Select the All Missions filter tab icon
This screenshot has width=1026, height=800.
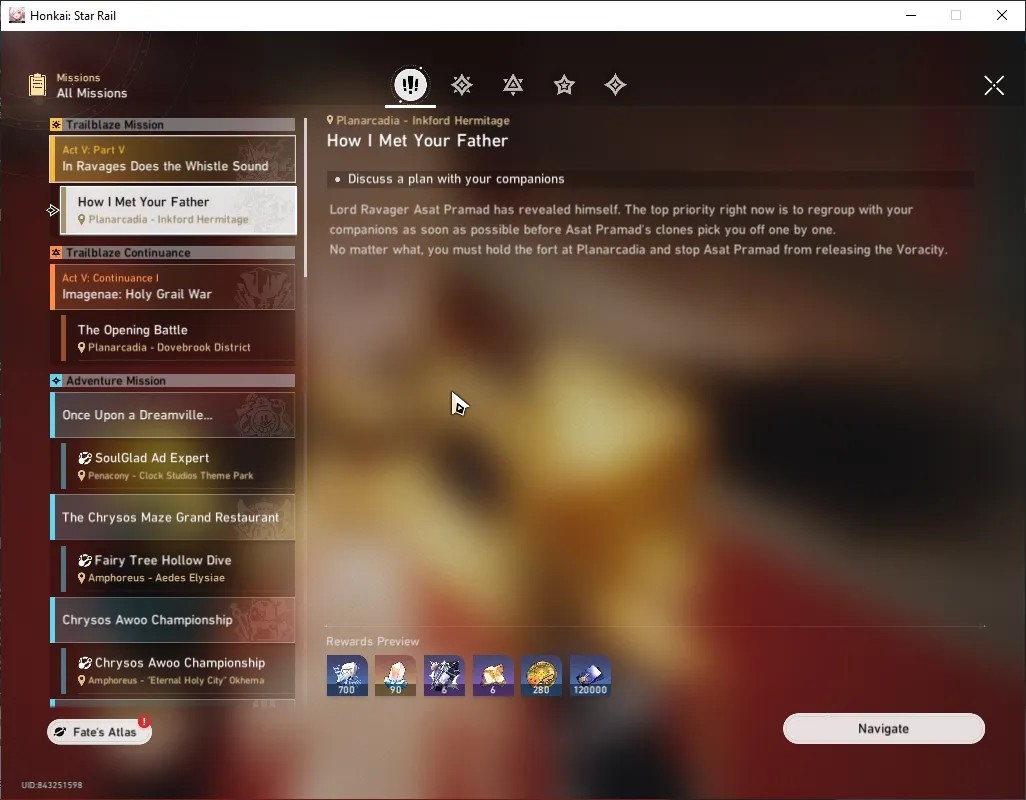[410, 84]
